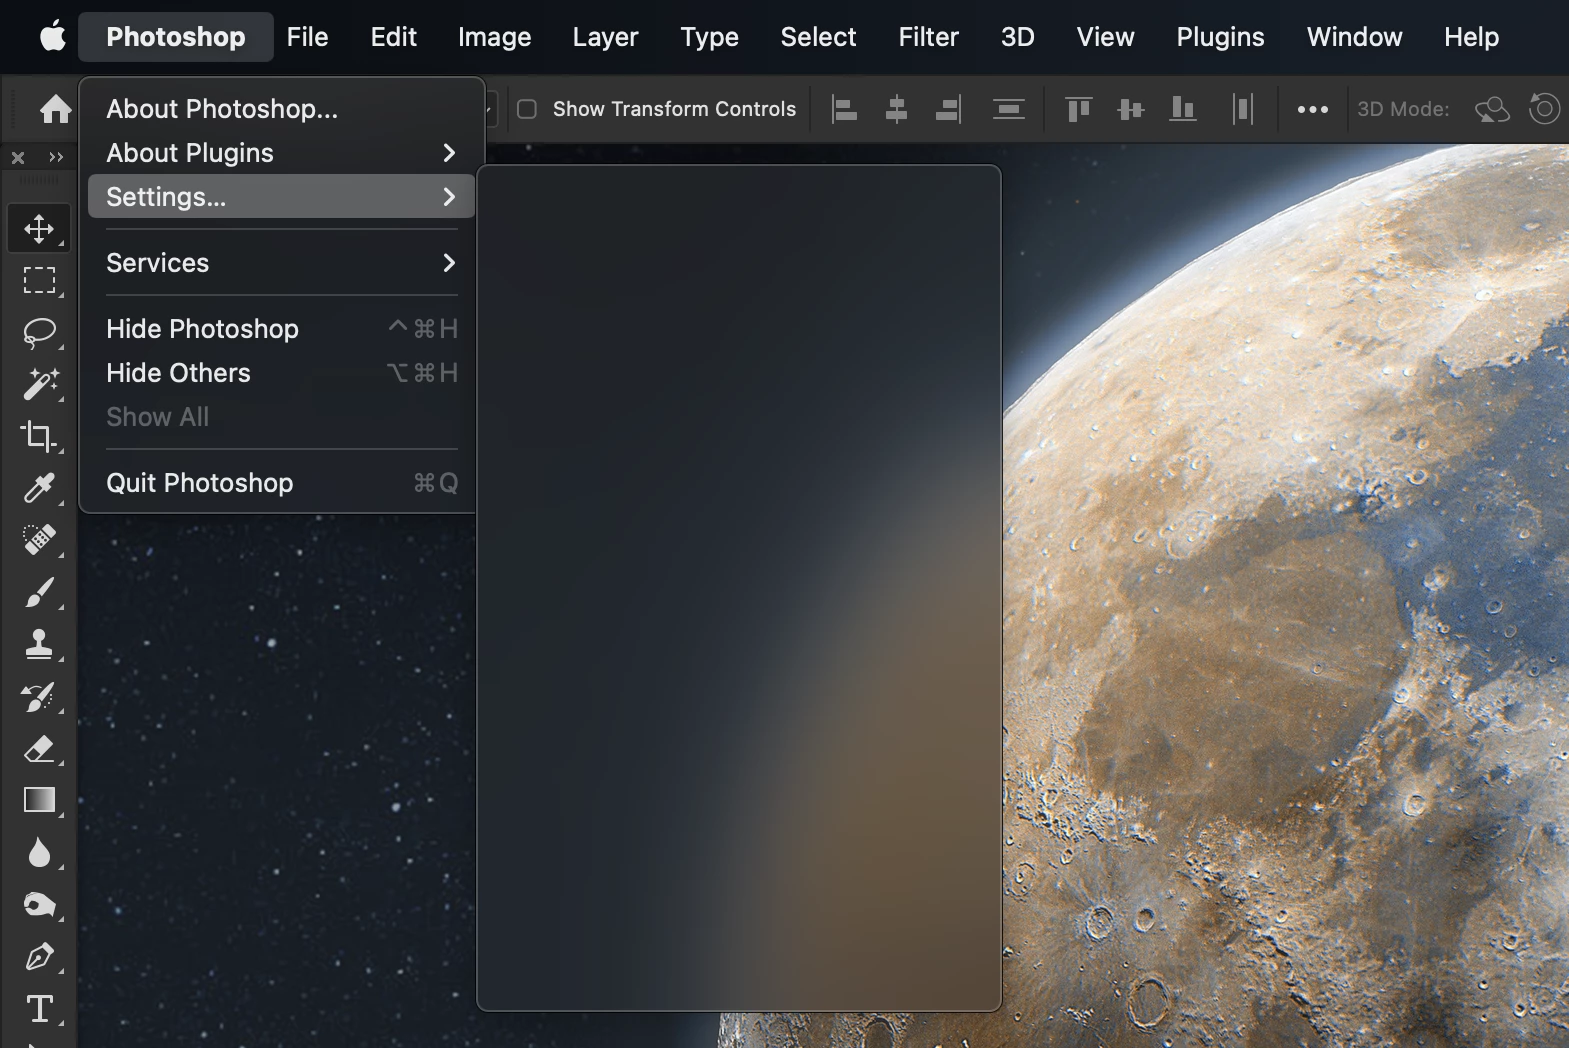Screen dimensions: 1569x1048
Task: Select the Clone Stamp tool
Action: (39, 644)
